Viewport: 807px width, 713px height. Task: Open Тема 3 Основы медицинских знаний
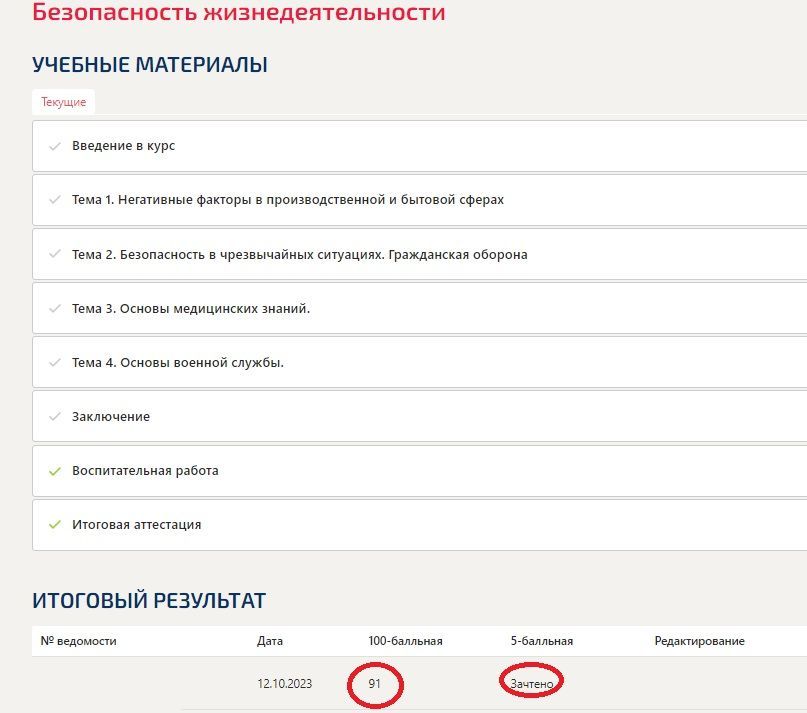(419, 308)
